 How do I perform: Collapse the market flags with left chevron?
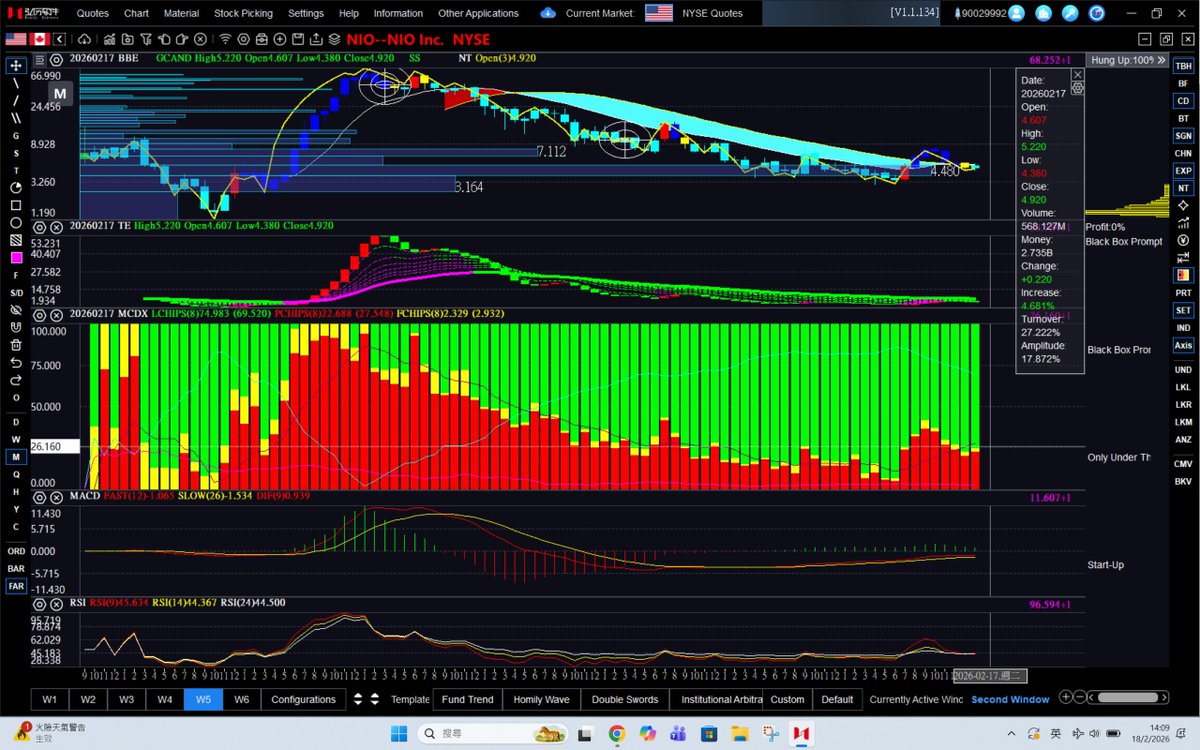point(60,39)
